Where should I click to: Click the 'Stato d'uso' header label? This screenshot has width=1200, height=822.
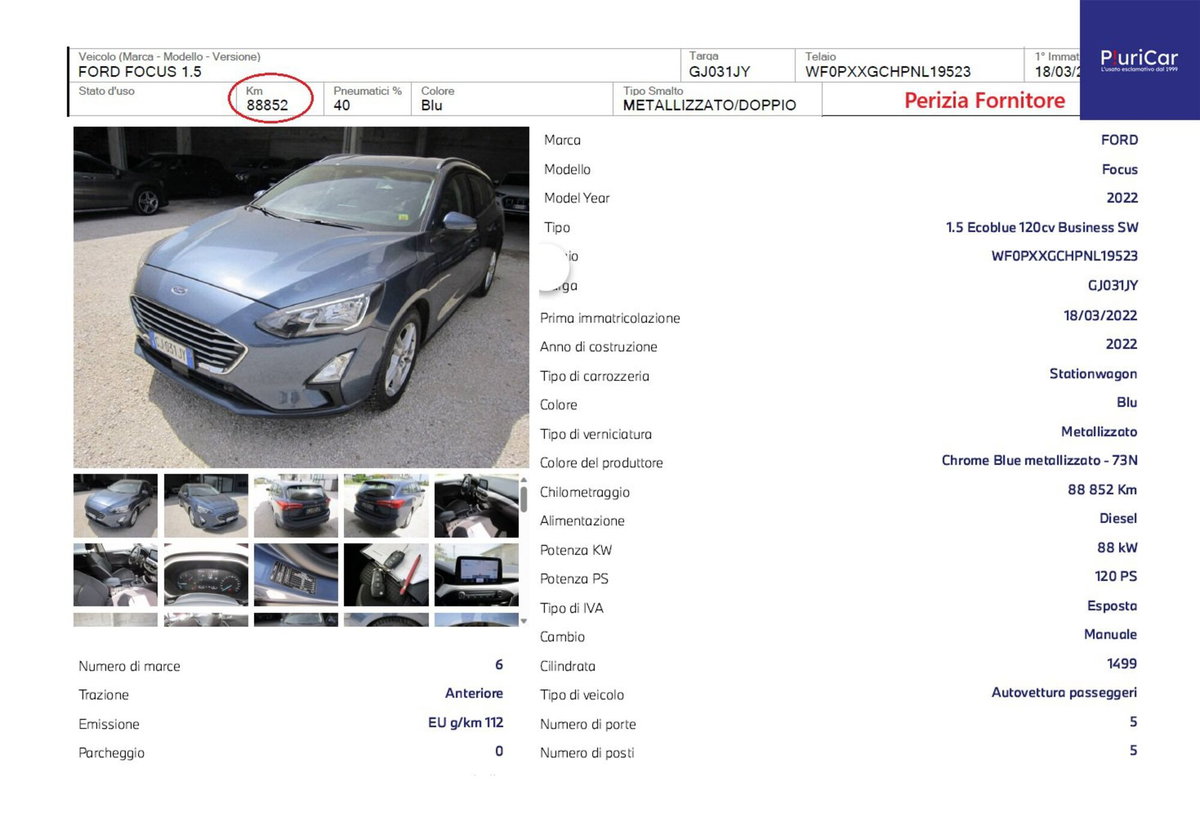tap(107, 91)
